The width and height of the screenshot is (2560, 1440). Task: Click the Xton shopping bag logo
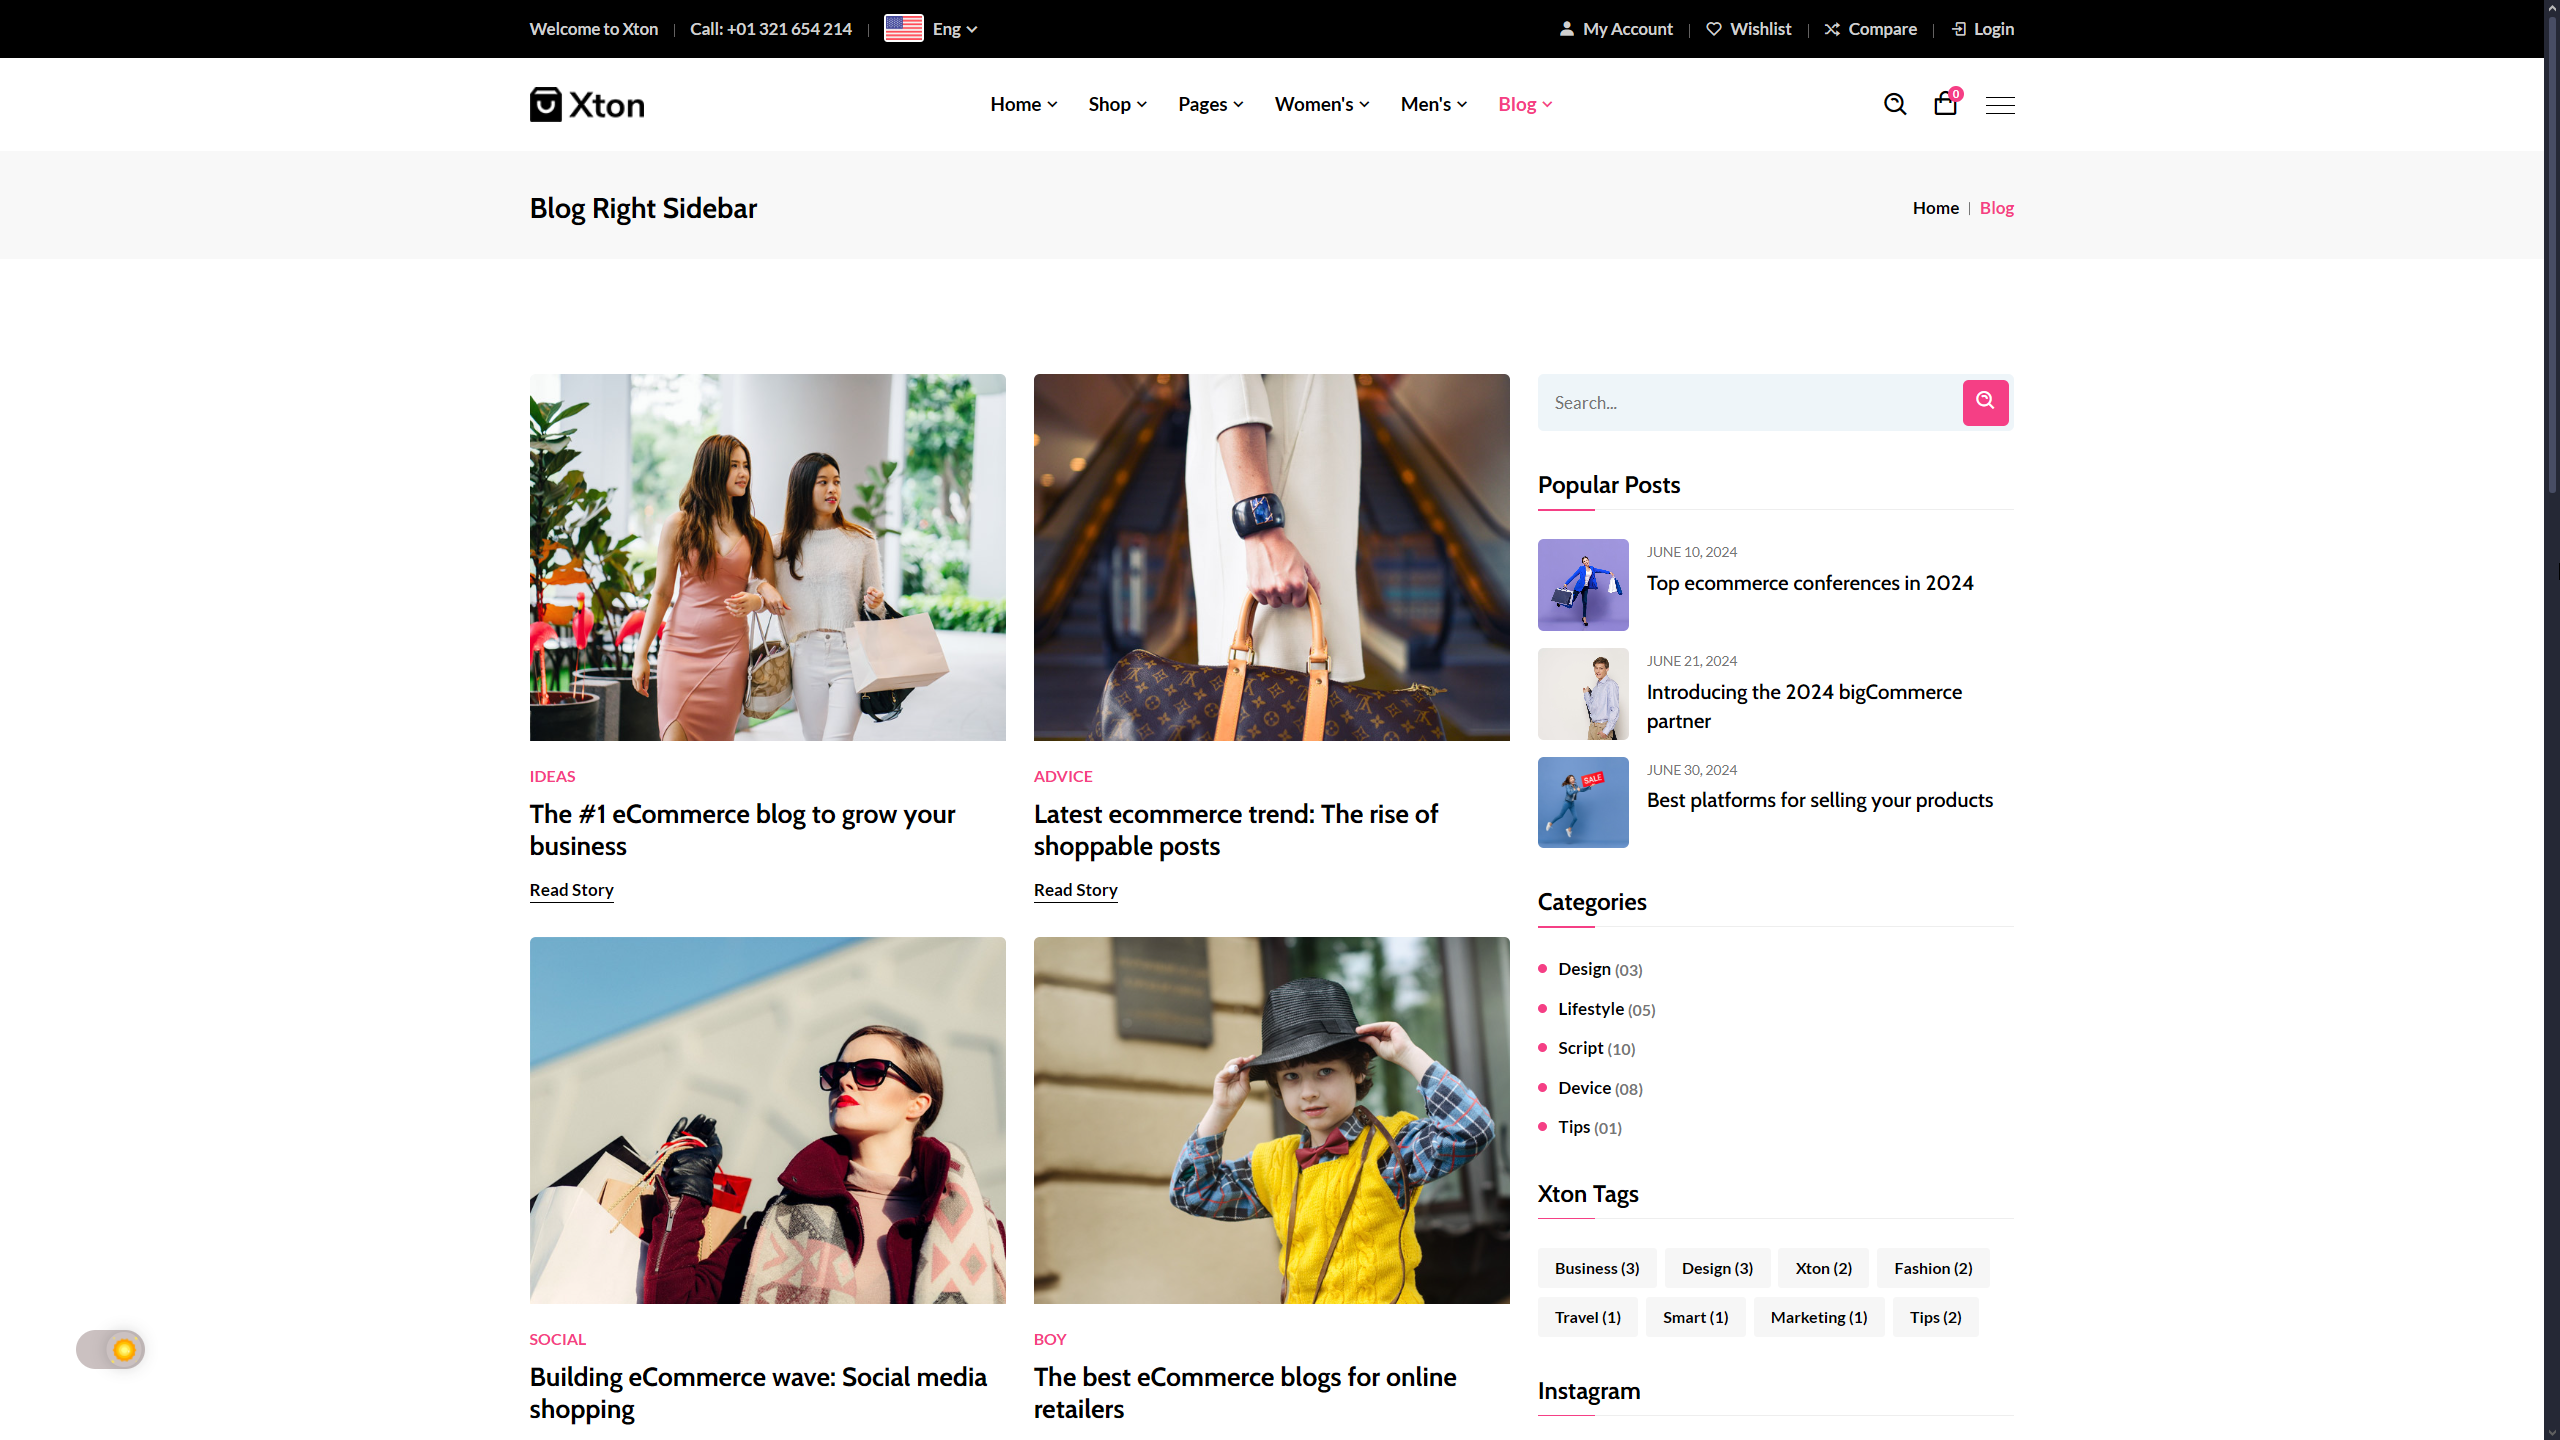(546, 104)
